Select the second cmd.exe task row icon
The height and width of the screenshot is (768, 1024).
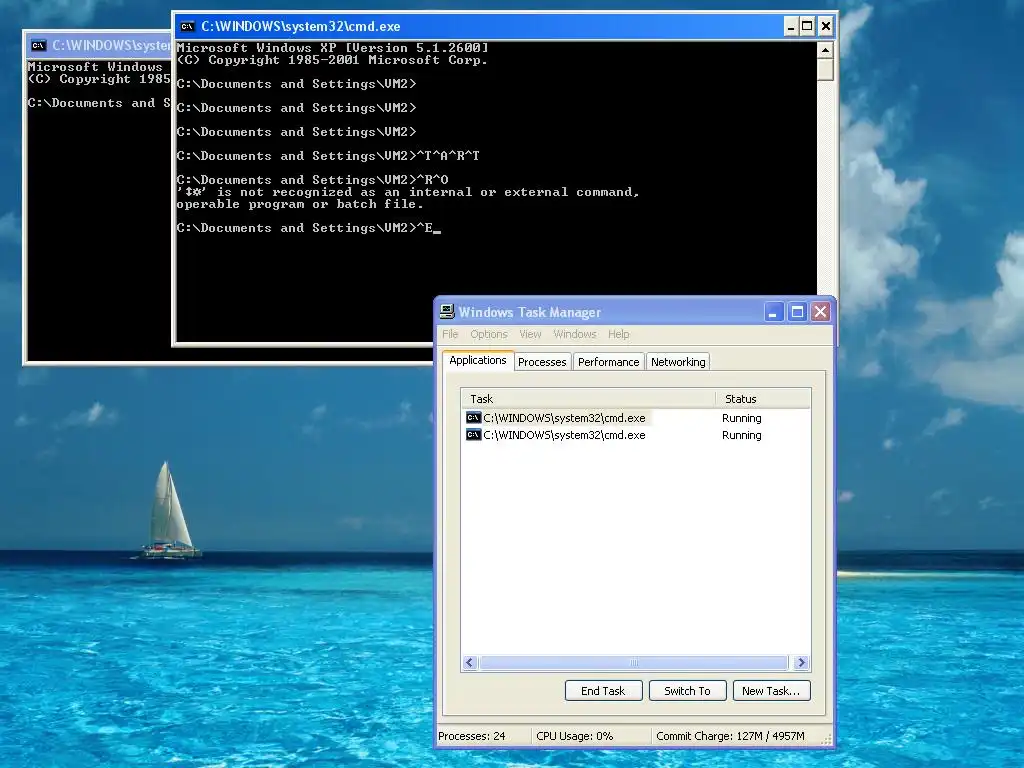coord(473,435)
